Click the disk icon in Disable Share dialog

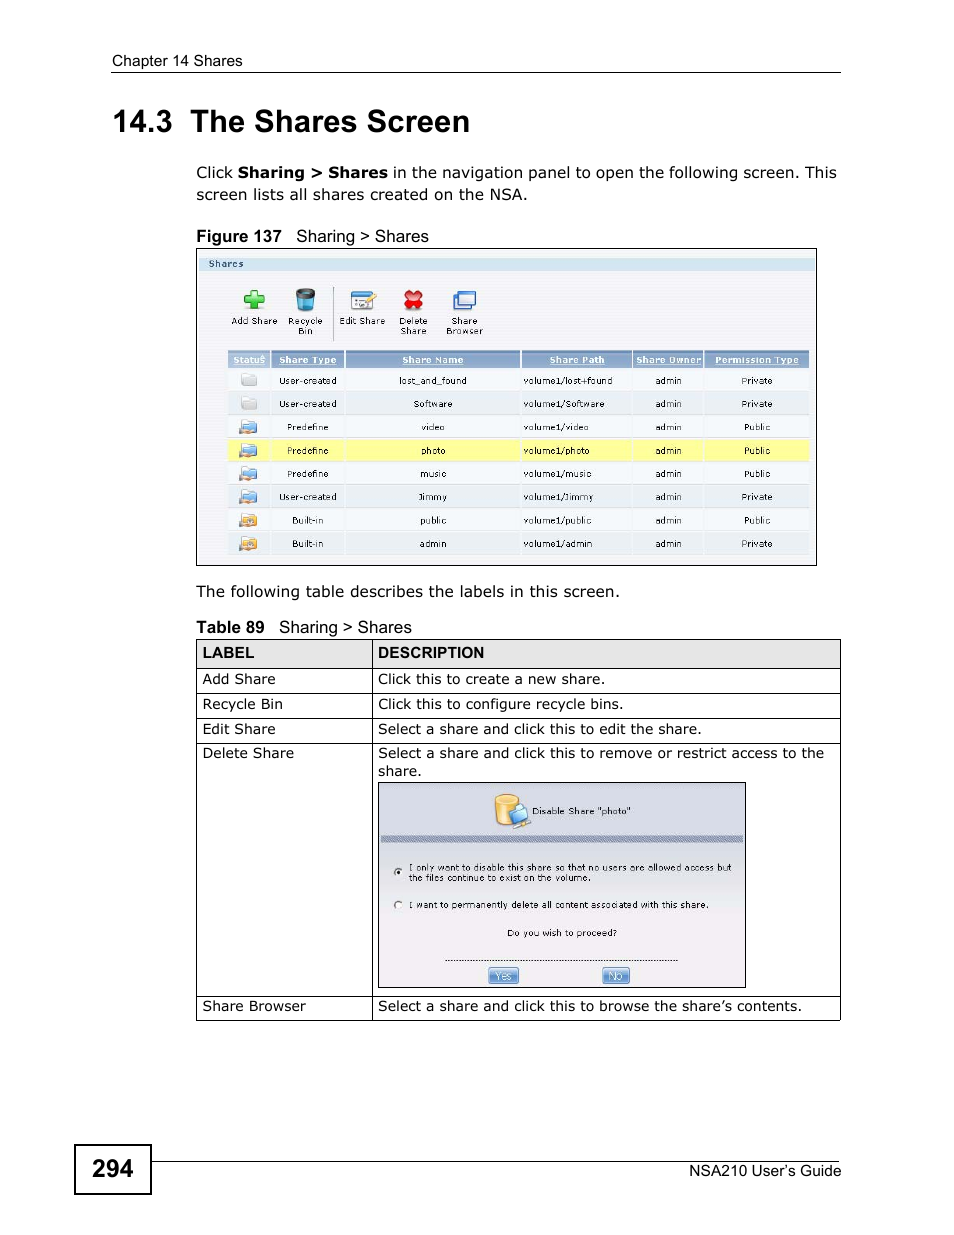click(509, 811)
